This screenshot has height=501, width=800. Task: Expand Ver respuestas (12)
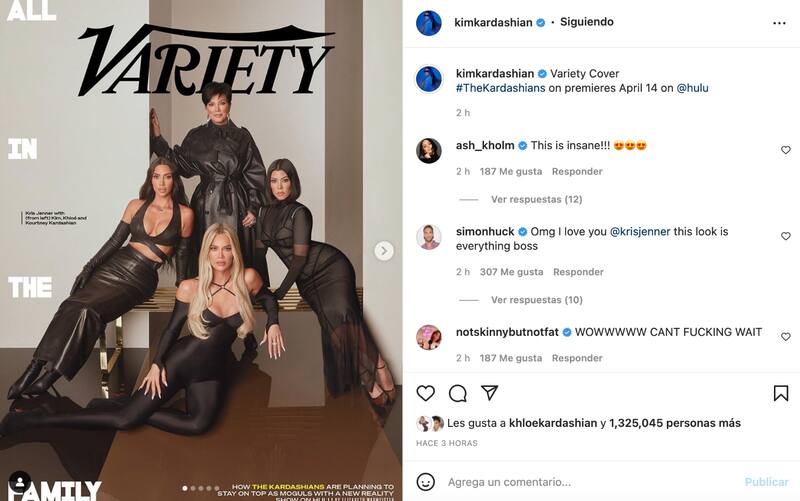tap(537, 199)
